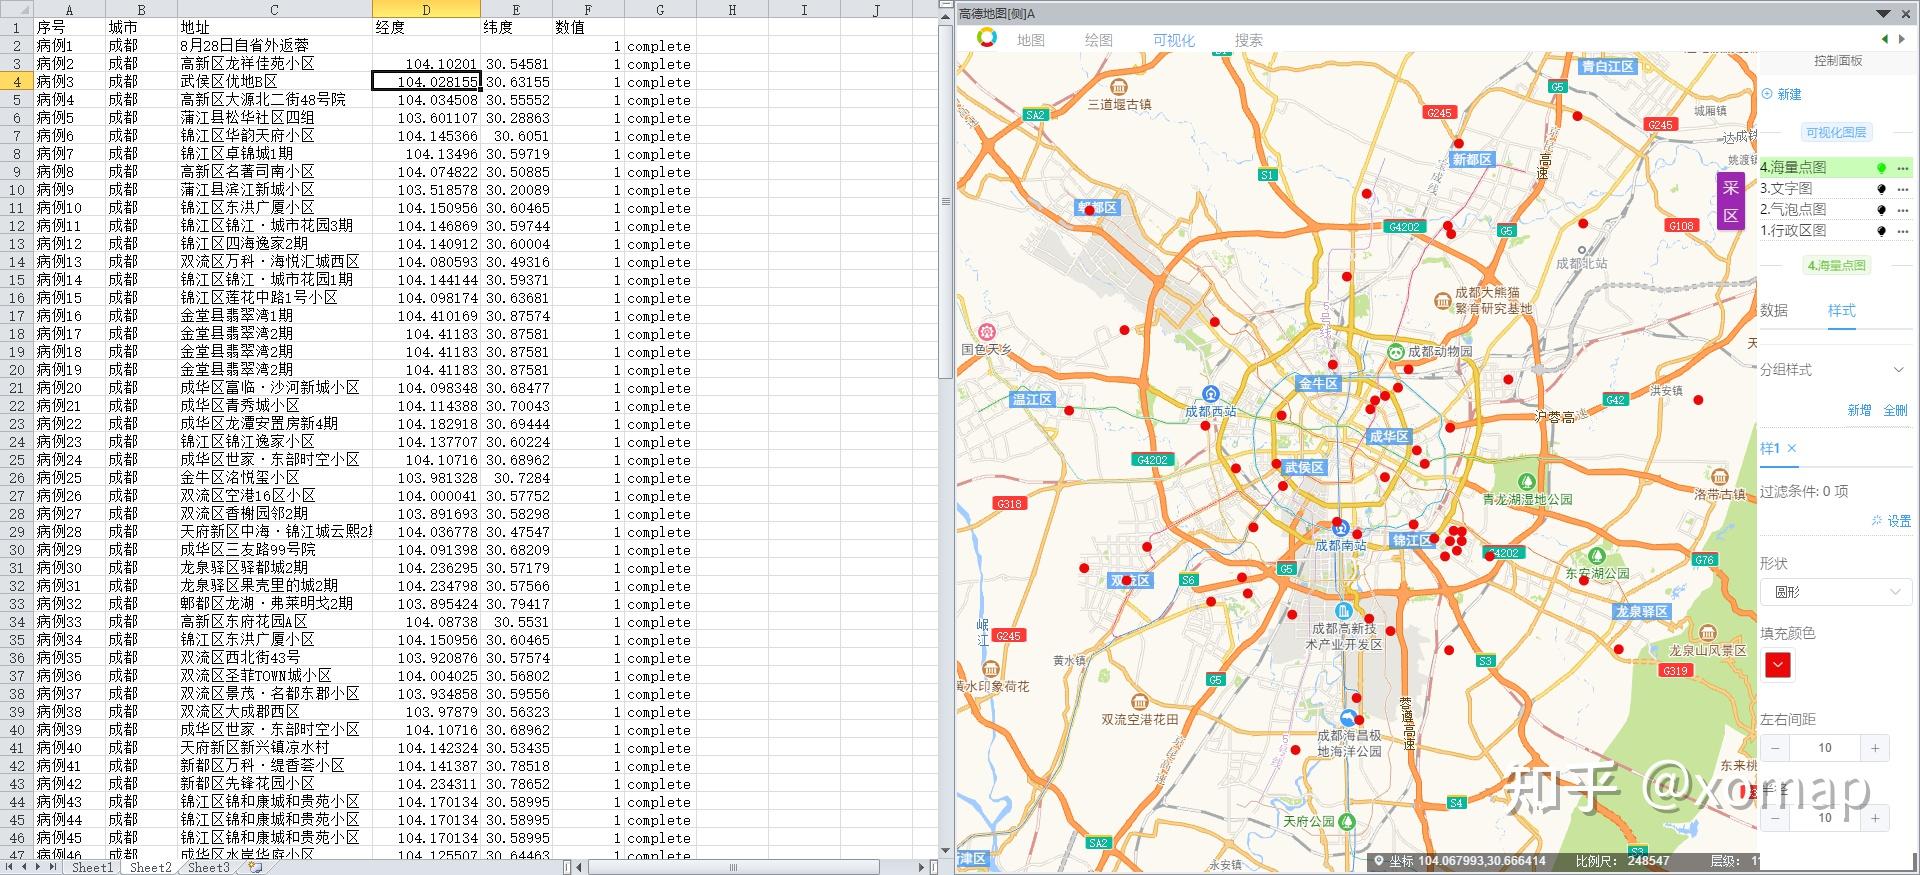This screenshot has height=875, width=1920.
Task: Click the 成都动物园 panda icon on map
Action: pyautogui.click(x=1396, y=352)
